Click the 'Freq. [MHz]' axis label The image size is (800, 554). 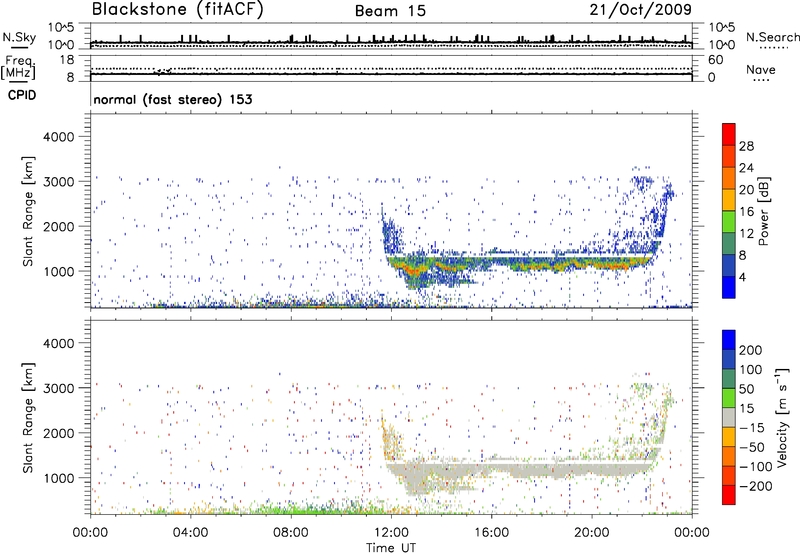coord(18,67)
